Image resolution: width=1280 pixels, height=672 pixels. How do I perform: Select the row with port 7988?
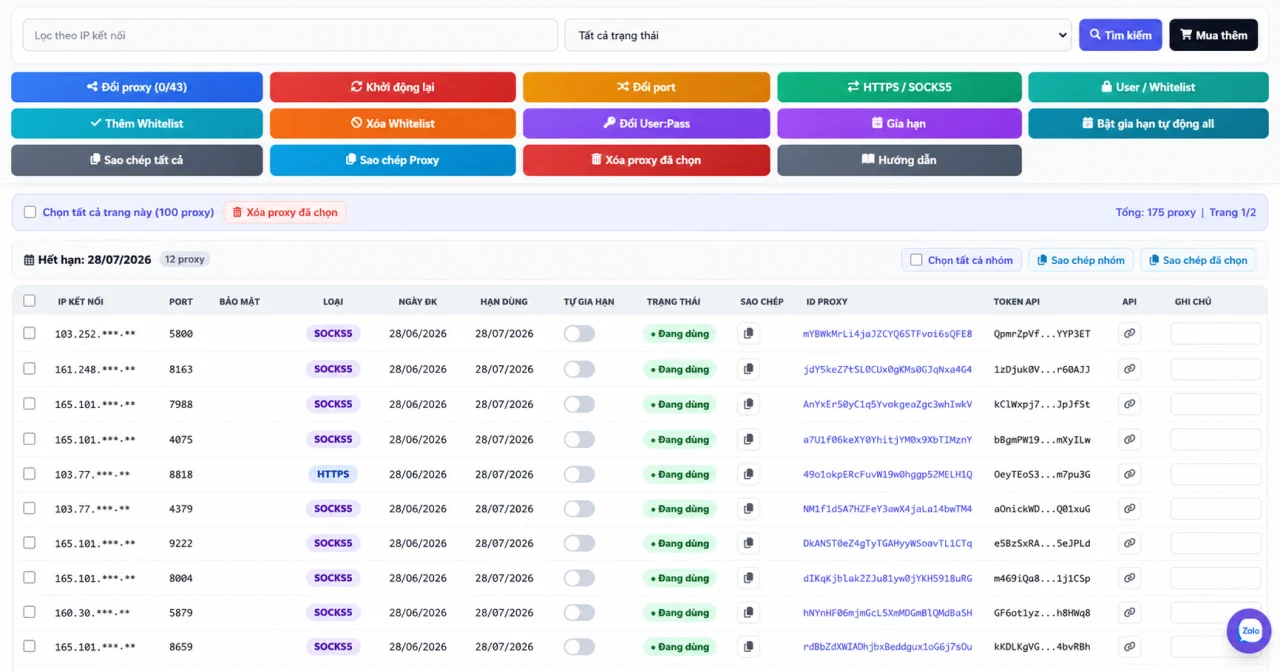tap(29, 404)
